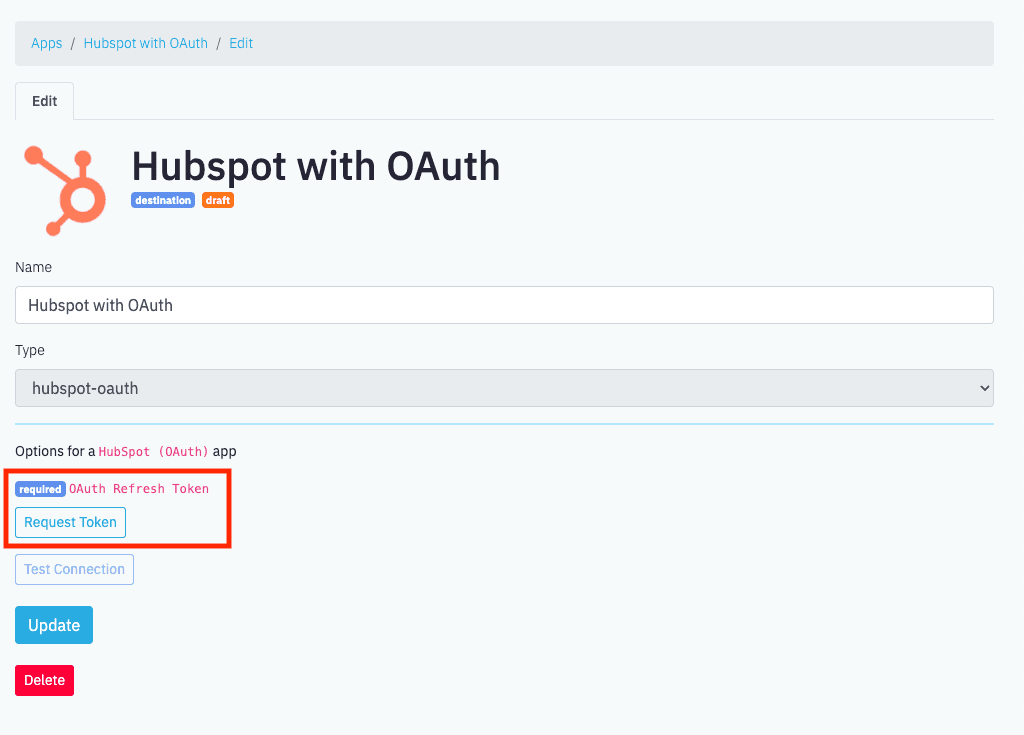Click the Hubspot with OAuth heading
Viewport: 1024px width, 735px height.
tap(316, 166)
